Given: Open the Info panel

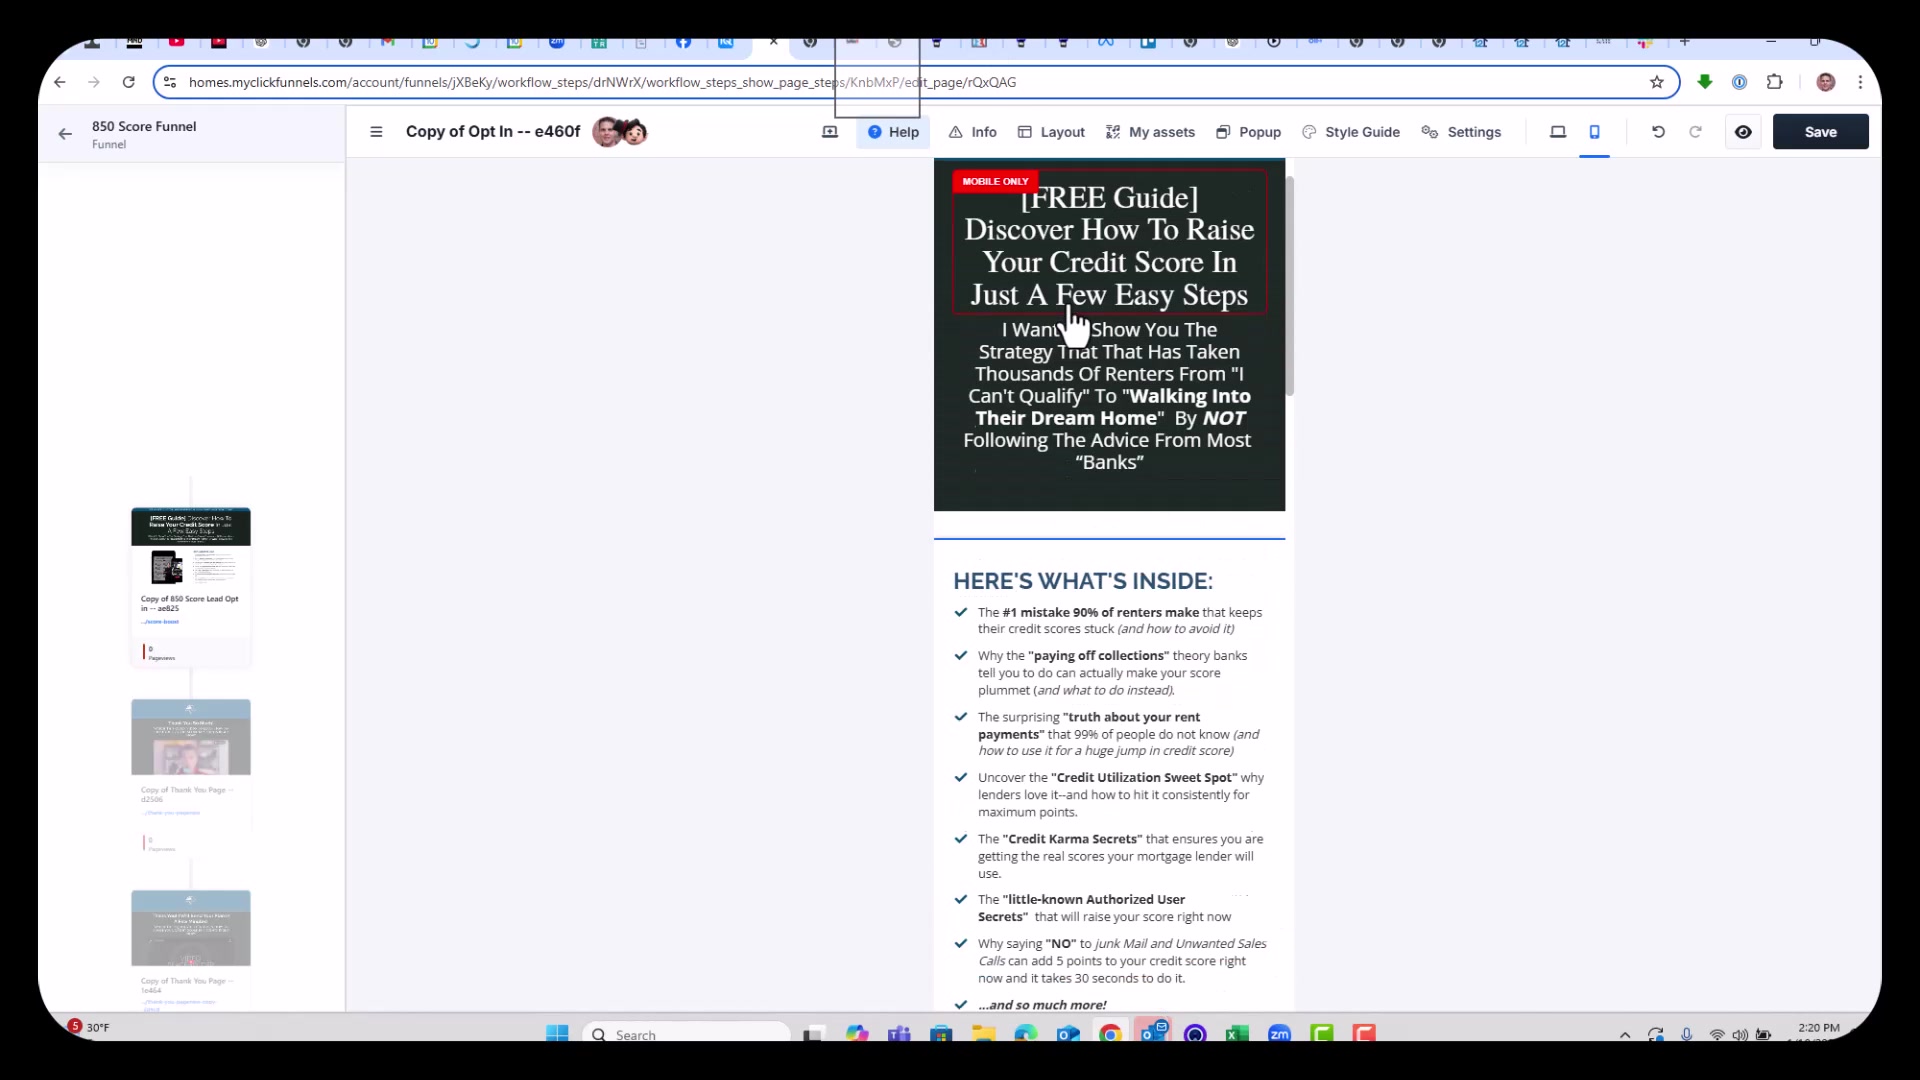Looking at the screenshot, I should 973,132.
